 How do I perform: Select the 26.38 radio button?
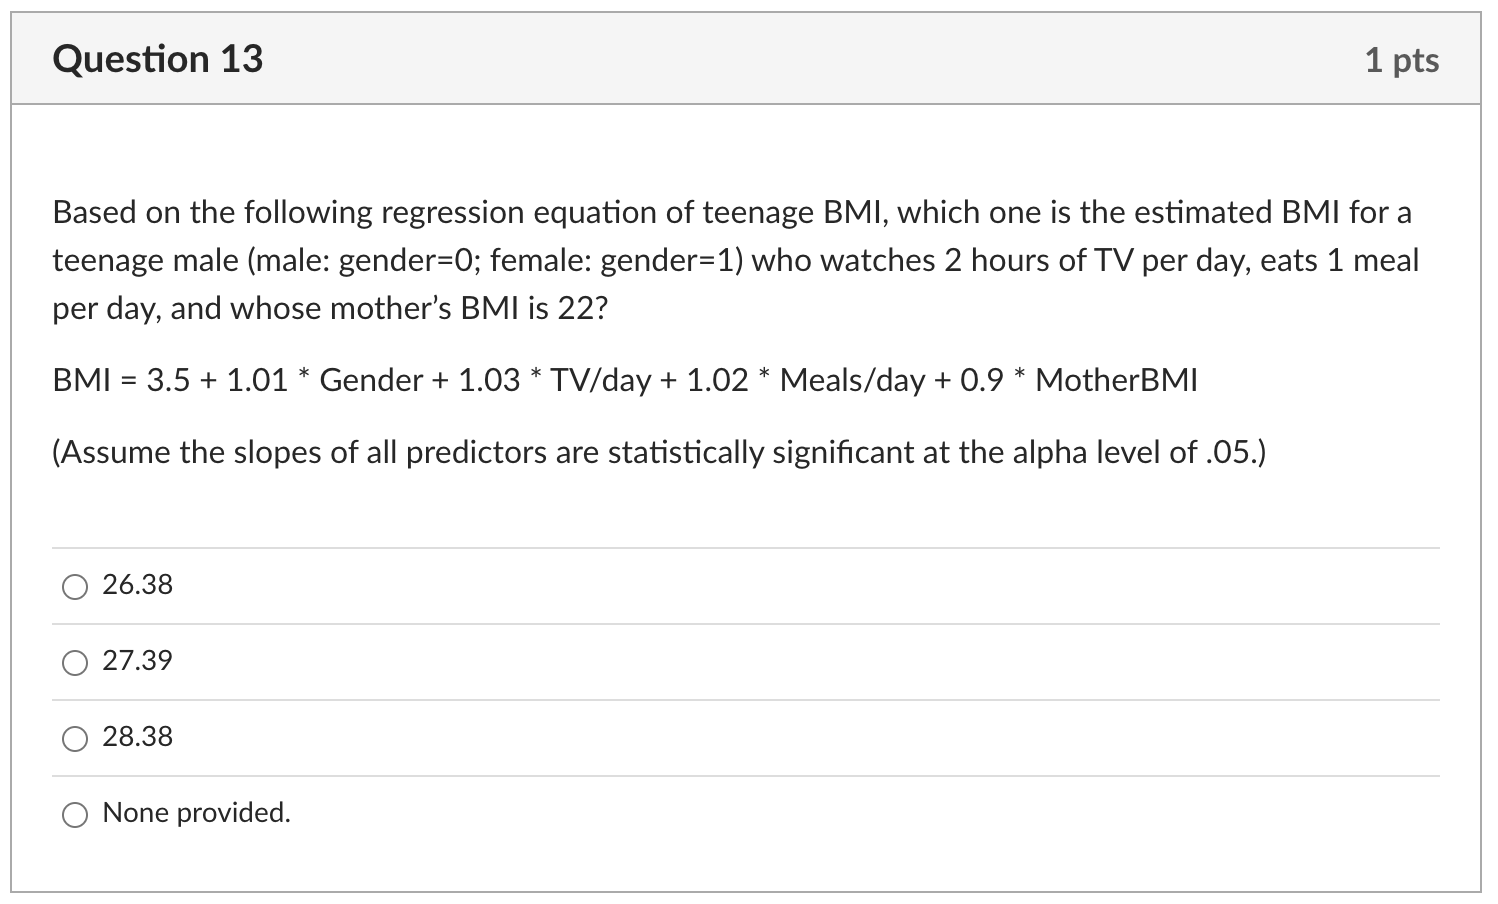coord(75,586)
